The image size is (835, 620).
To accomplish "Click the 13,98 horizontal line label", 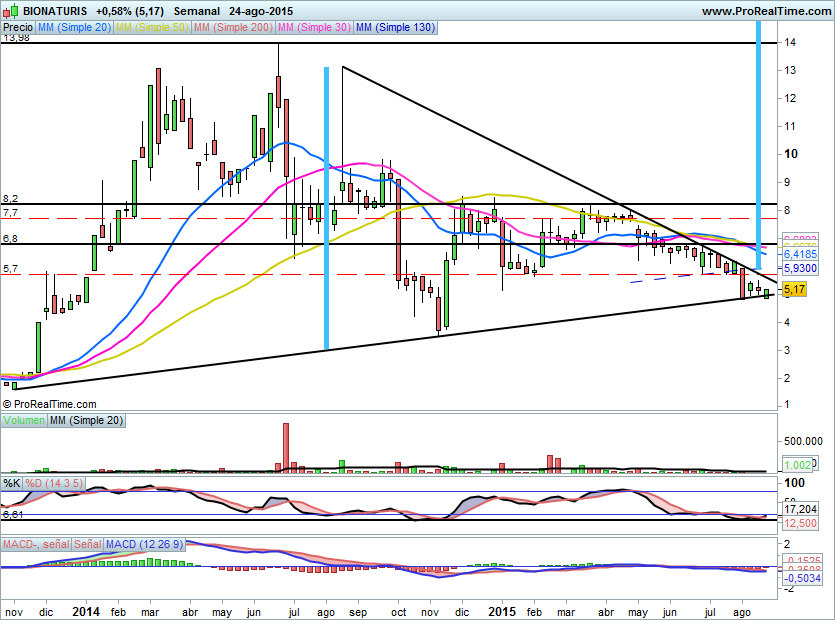I will pyautogui.click(x=16, y=37).
